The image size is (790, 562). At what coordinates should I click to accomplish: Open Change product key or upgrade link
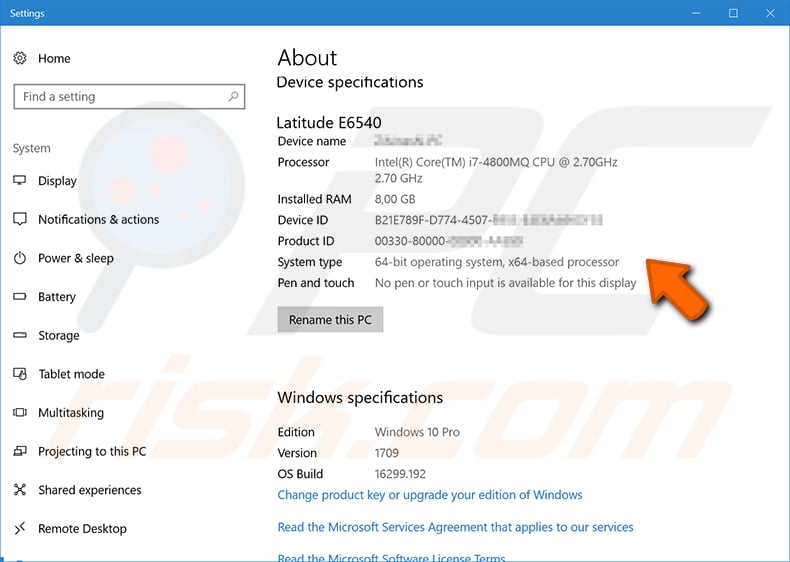[x=429, y=495]
